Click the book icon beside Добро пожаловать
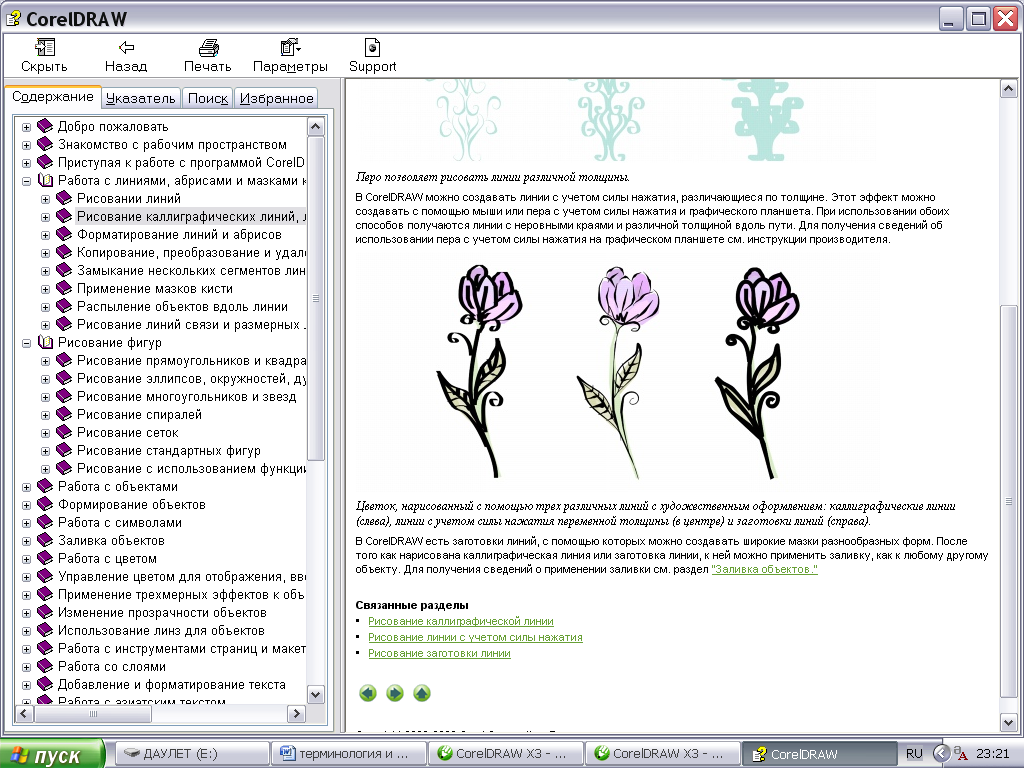 coord(44,126)
